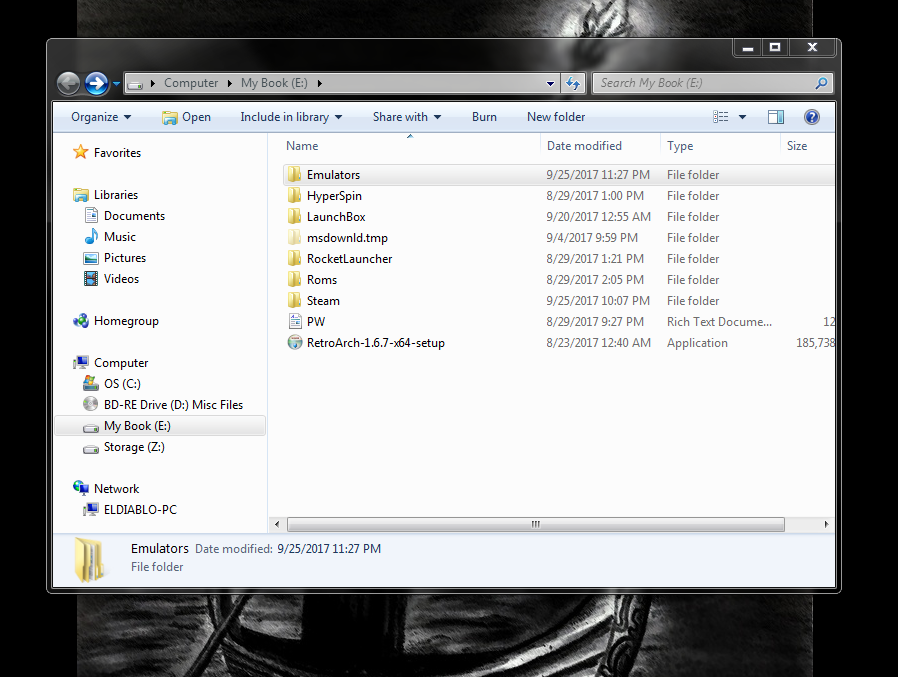Click the Steam date 9/25/2017 10:07 PM

pos(597,301)
